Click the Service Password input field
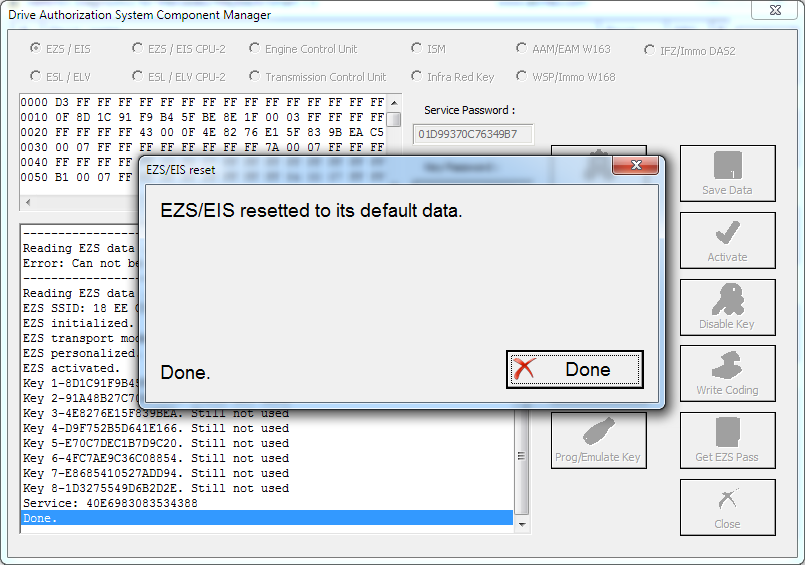805x565 pixels. (x=473, y=134)
